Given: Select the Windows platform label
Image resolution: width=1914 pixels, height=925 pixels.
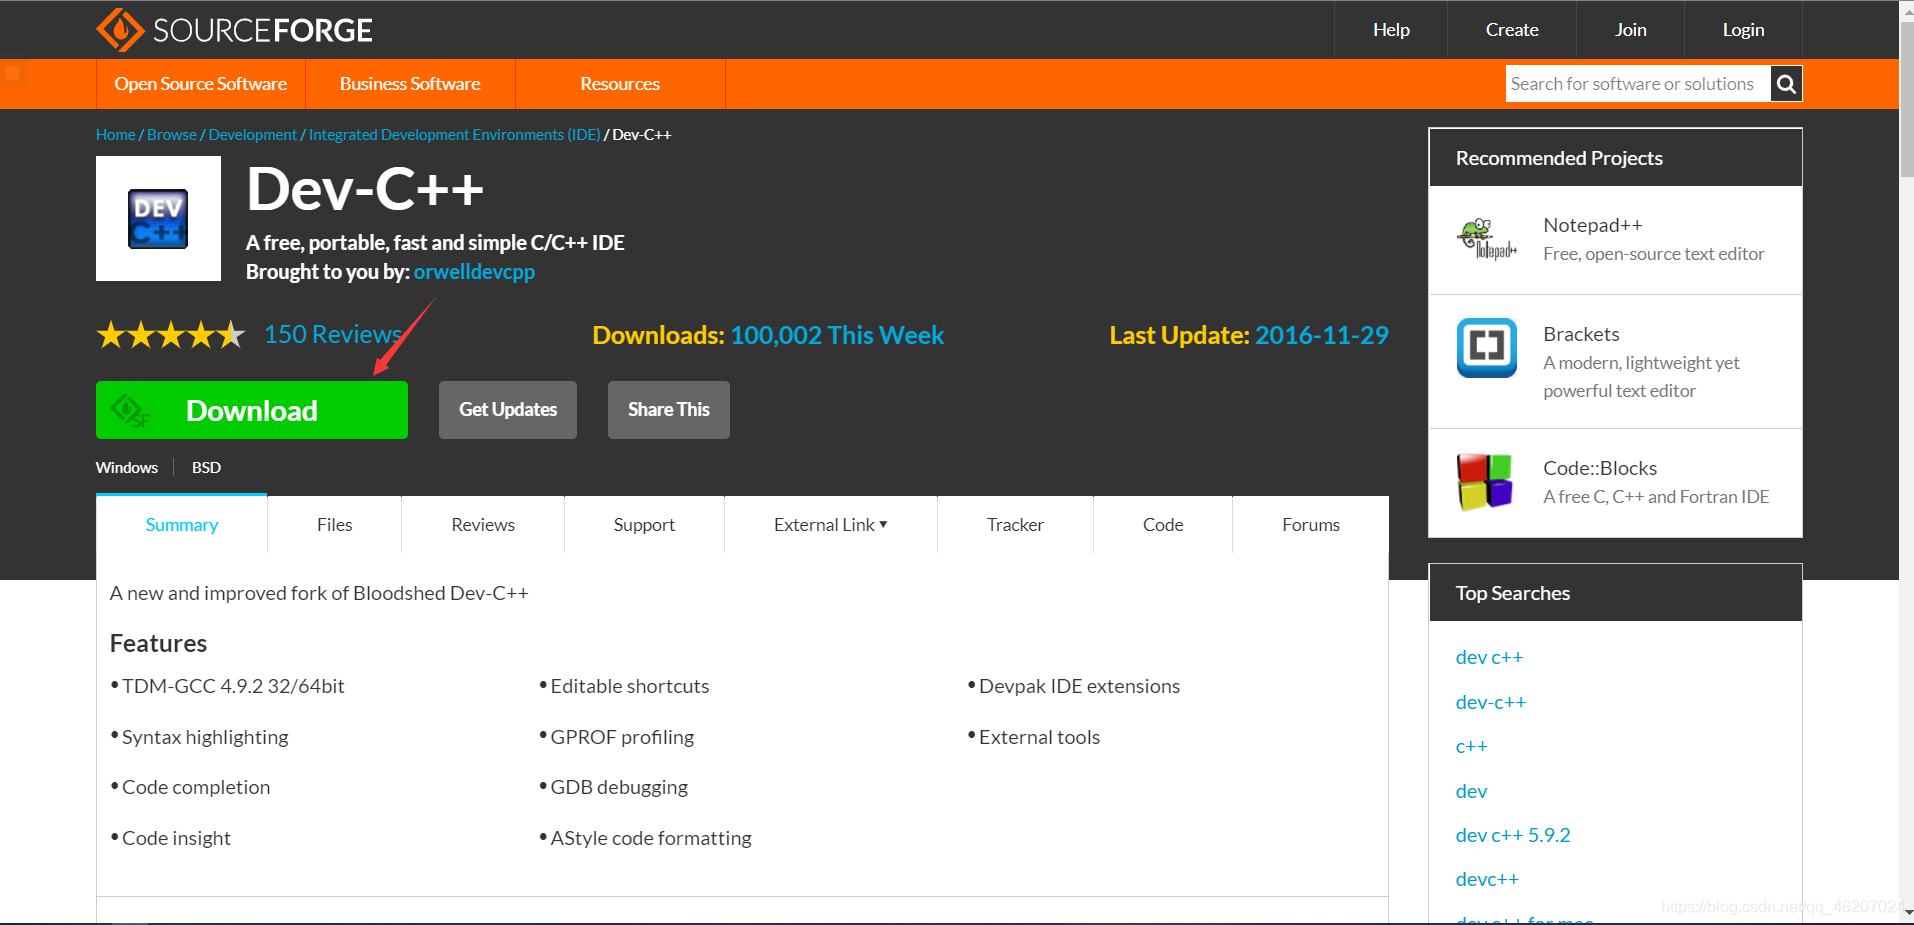Looking at the screenshot, I should [x=127, y=468].
